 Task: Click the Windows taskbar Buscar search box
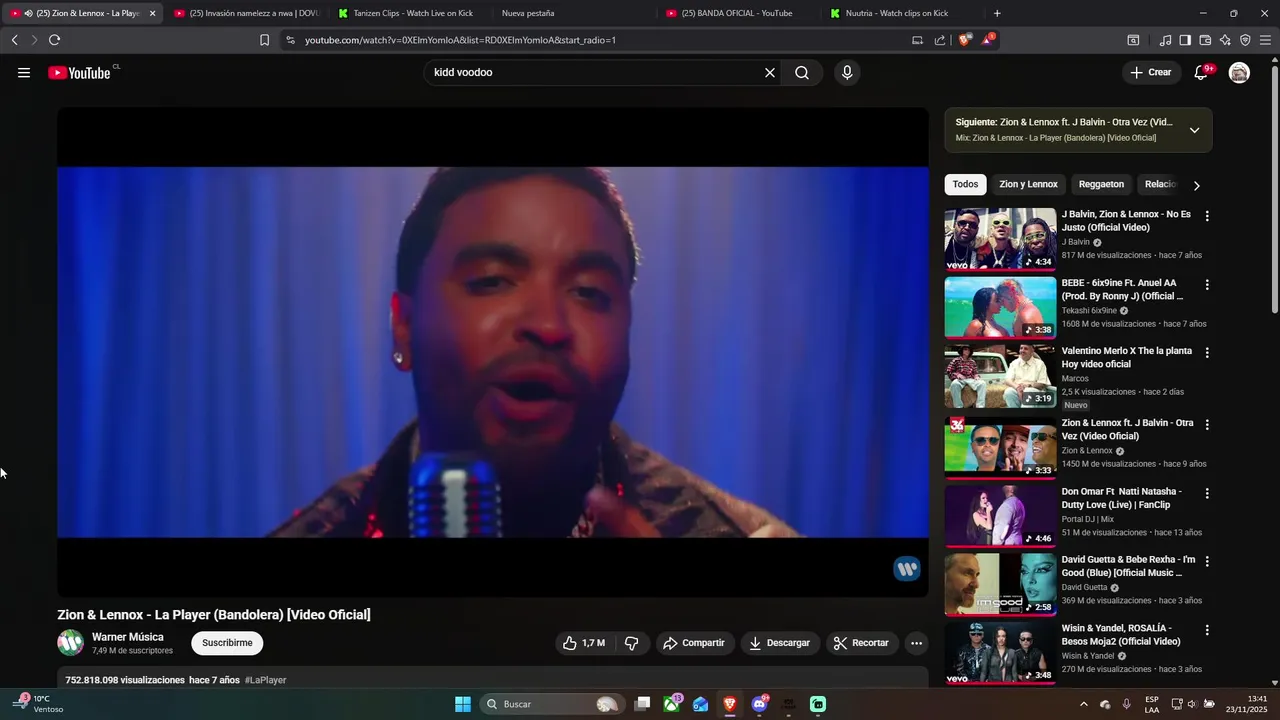(551, 704)
